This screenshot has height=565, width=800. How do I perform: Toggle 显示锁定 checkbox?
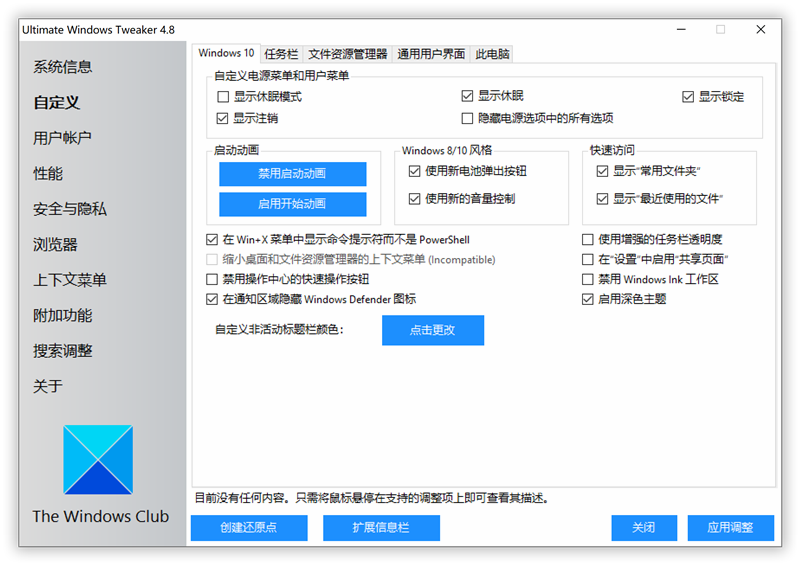click(688, 96)
